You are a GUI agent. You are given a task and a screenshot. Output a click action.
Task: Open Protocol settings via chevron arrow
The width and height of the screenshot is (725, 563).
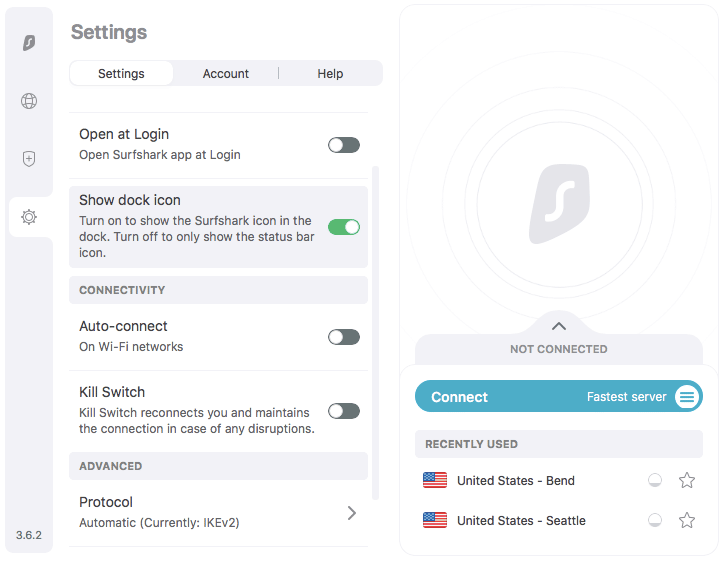(352, 513)
